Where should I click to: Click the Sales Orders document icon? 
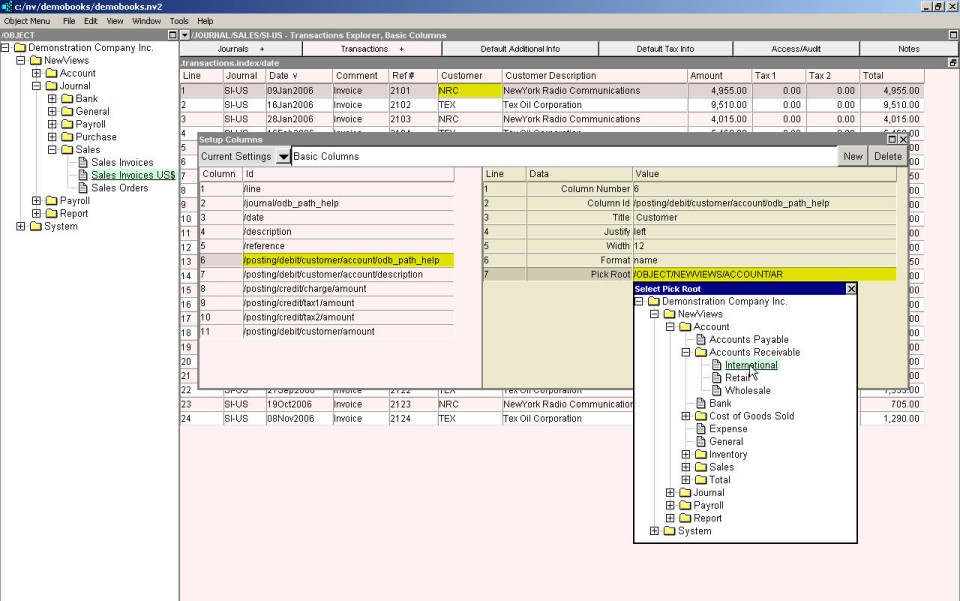click(x=83, y=188)
